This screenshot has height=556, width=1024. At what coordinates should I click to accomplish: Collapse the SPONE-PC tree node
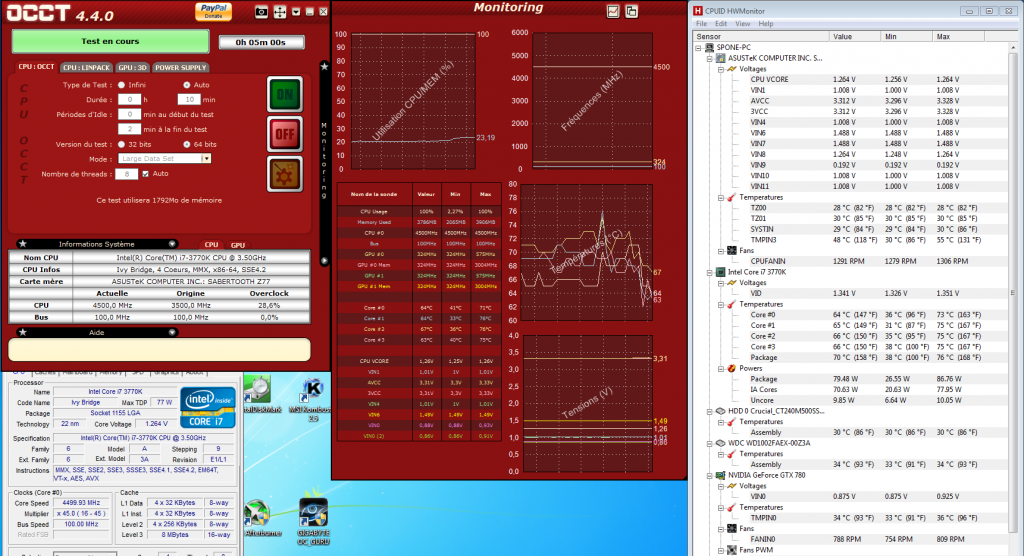(x=698, y=48)
